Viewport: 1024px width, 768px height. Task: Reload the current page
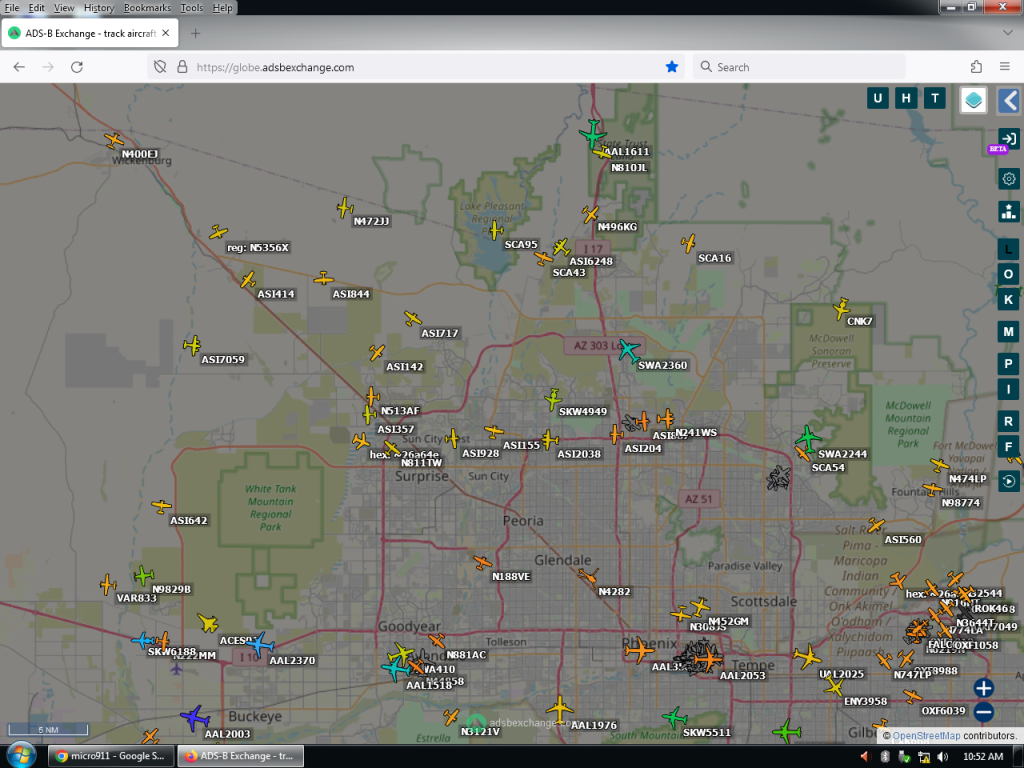76,67
